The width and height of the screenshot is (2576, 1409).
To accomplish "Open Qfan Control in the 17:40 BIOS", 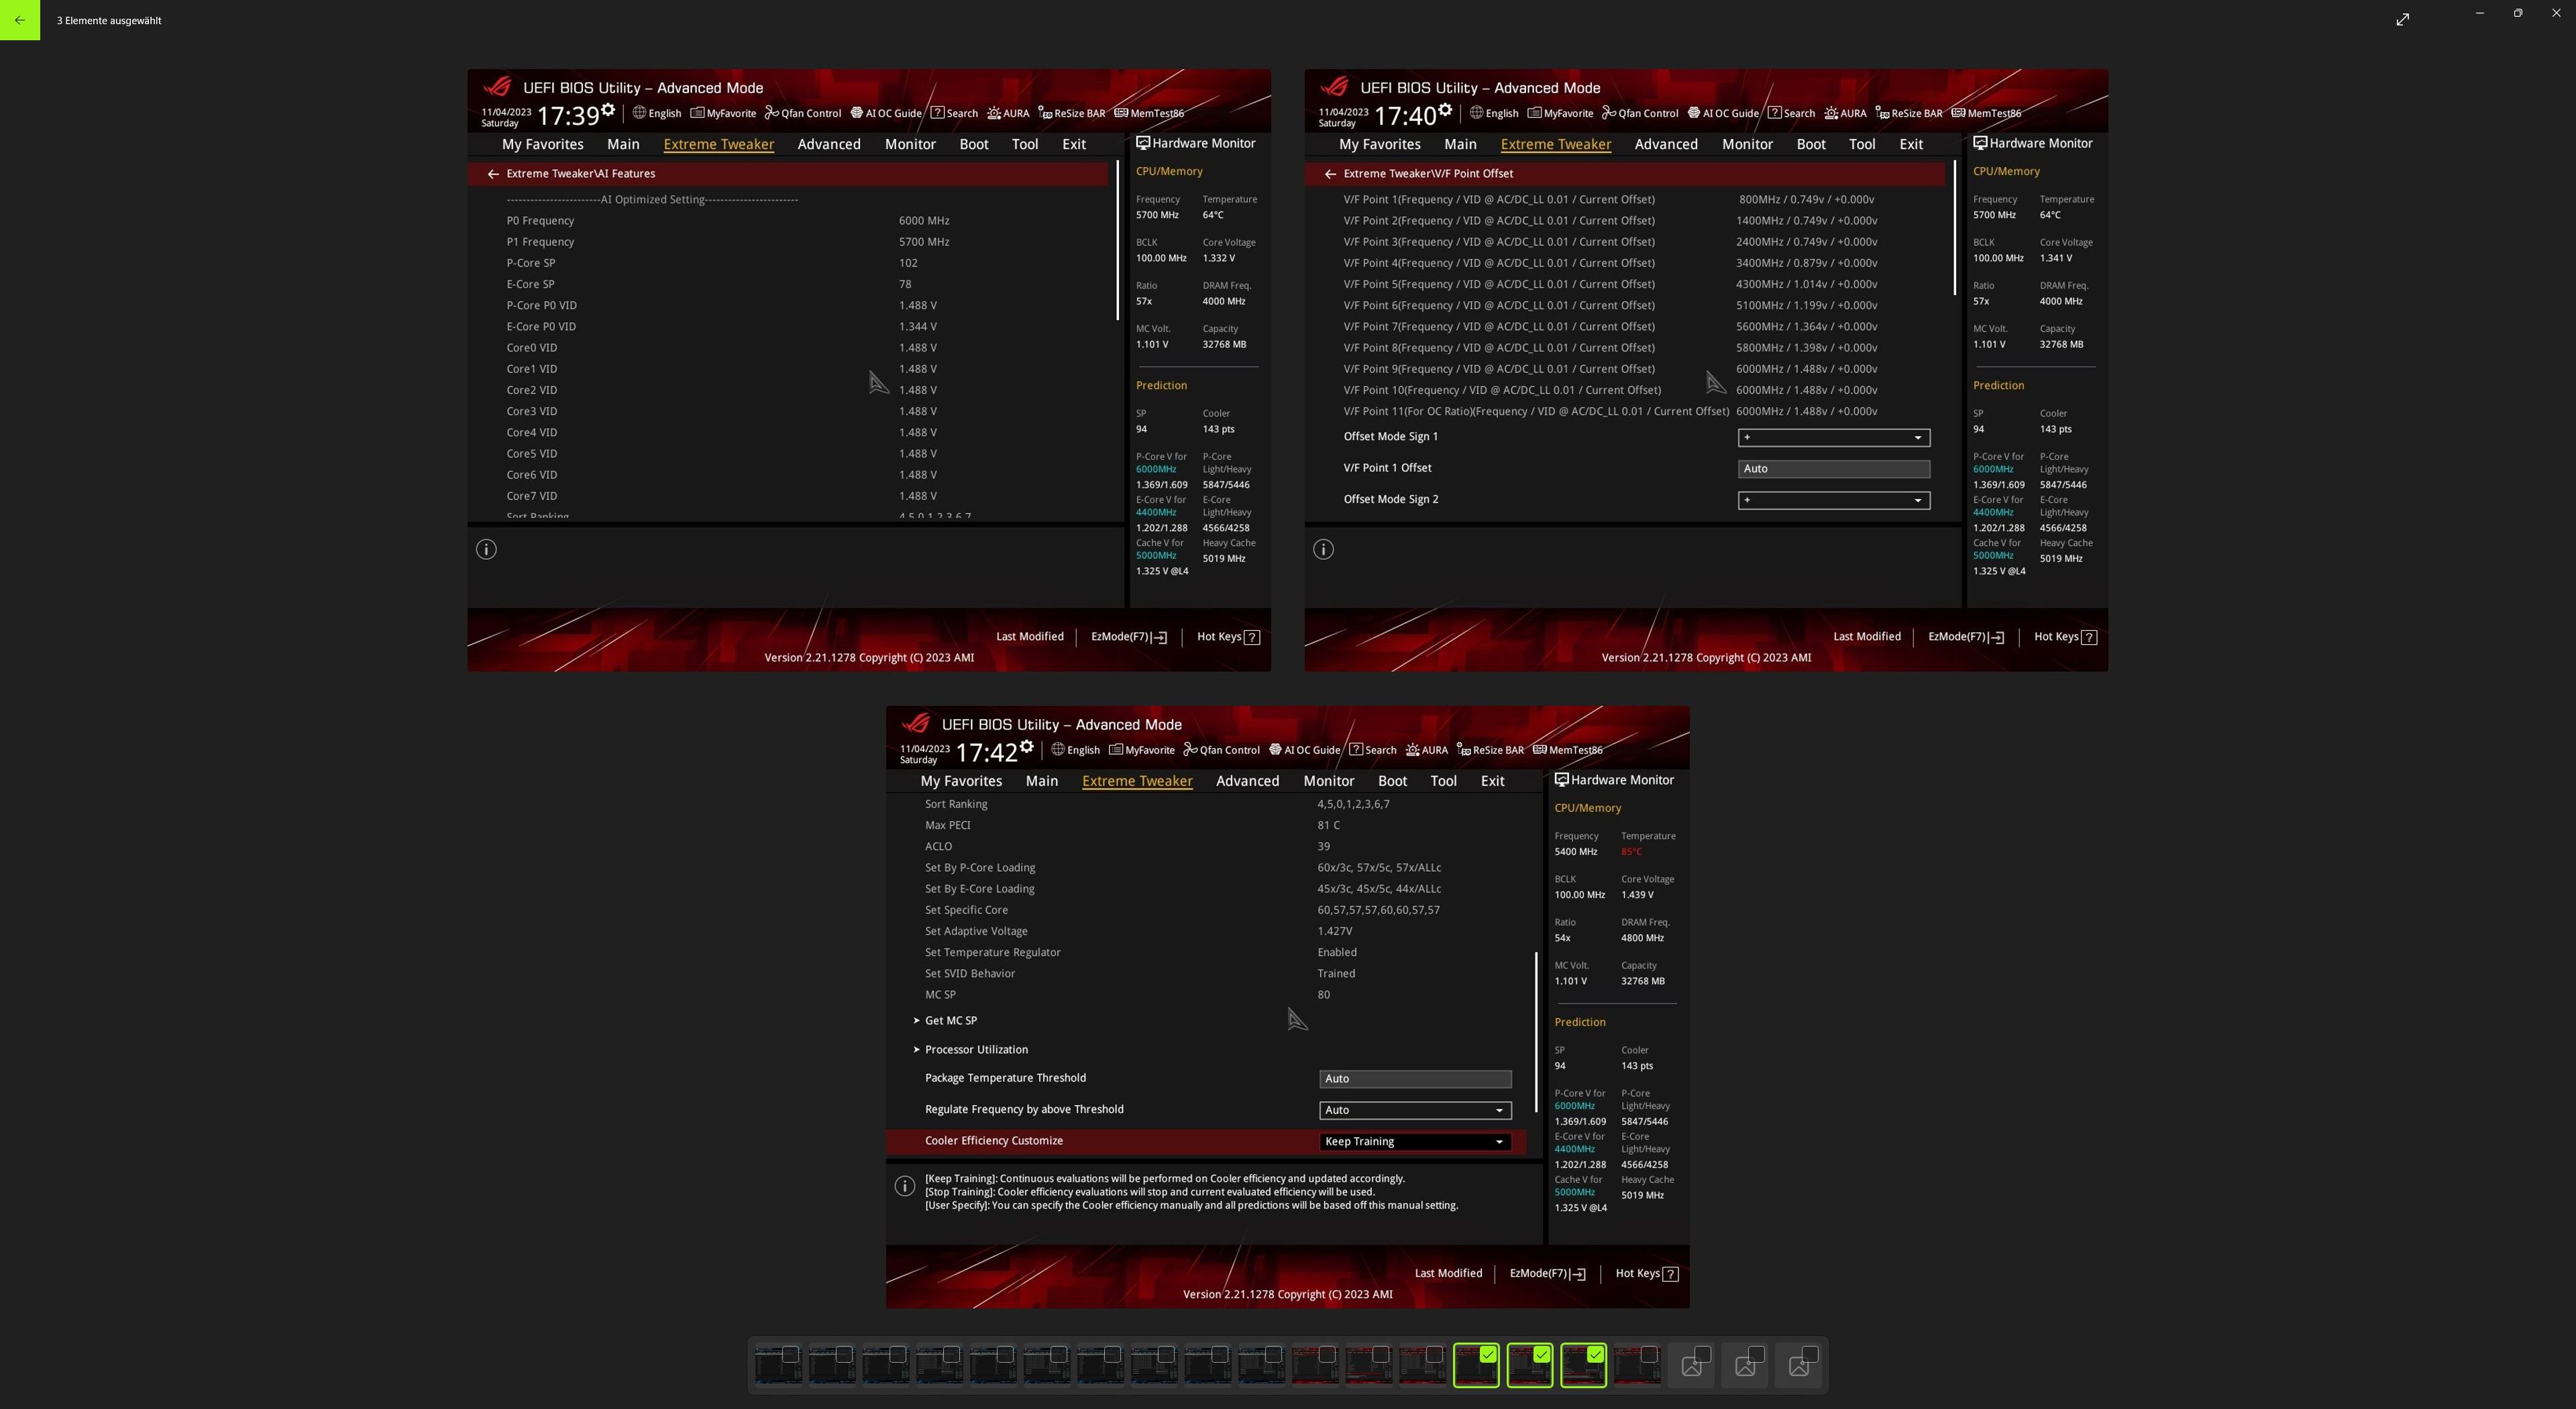I will [x=1640, y=113].
